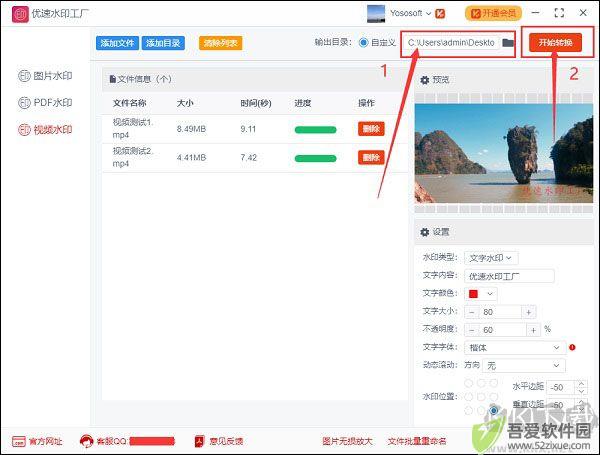Click the 8.49MB size cell
The height and width of the screenshot is (455, 600).
pos(191,129)
